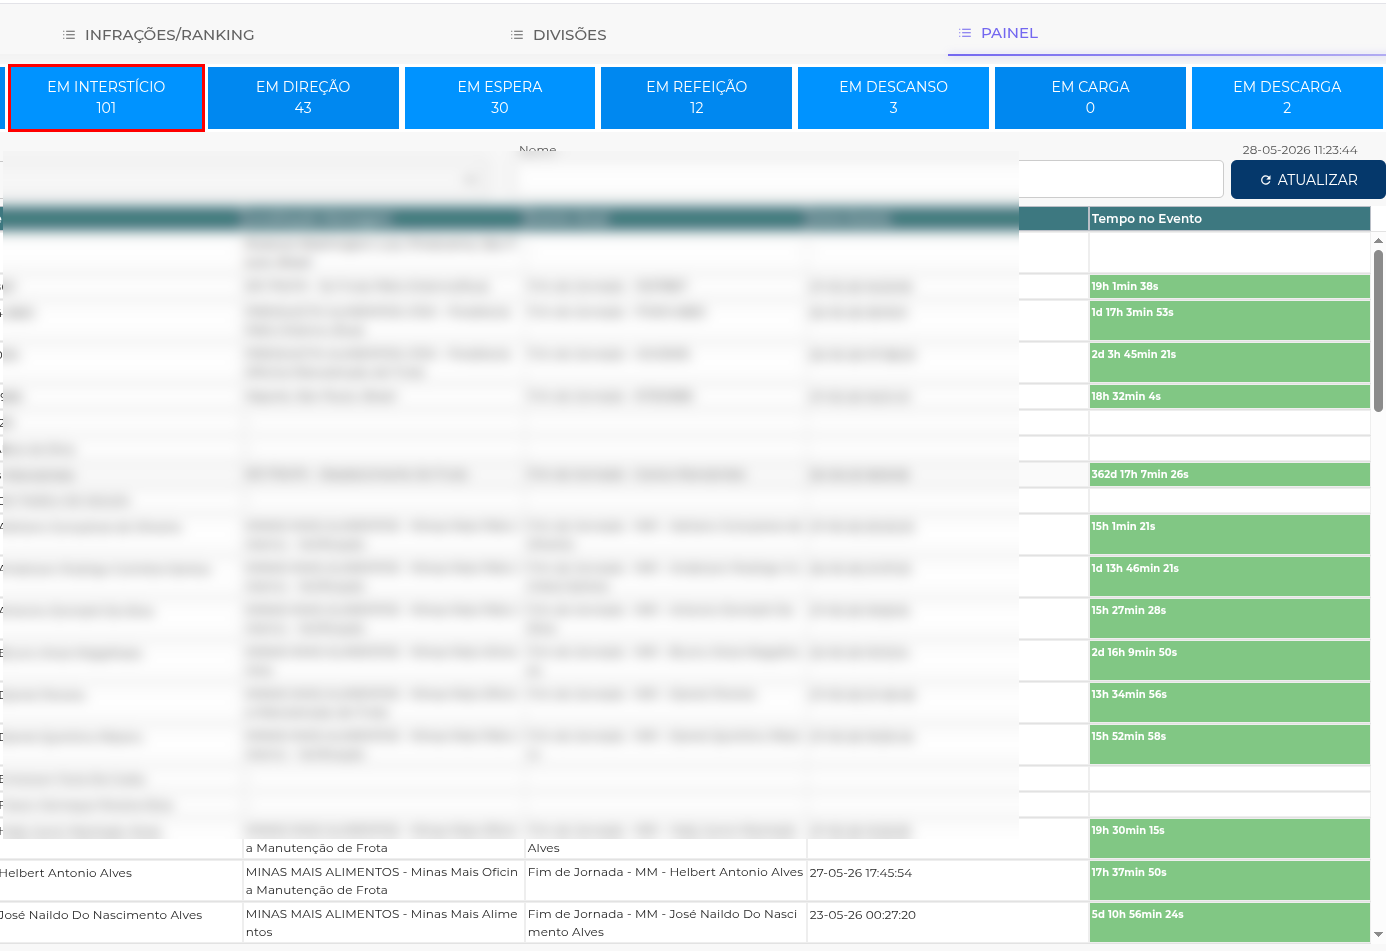Click MINAS MAIS ALIMENTOS cell in José Naildo row
The width and height of the screenshot is (1386, 951).
point(383,923)
